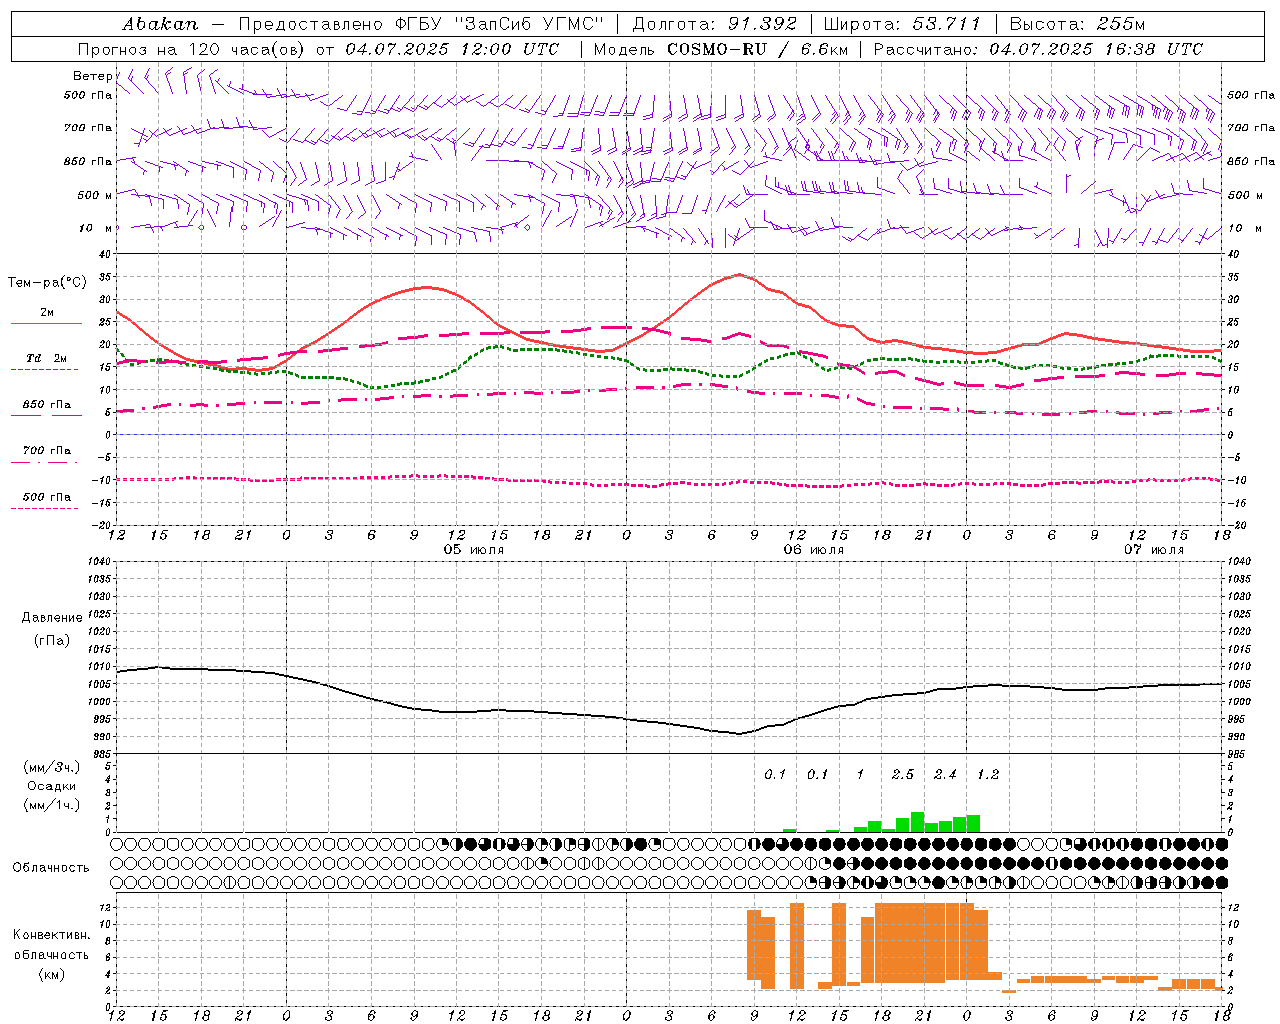Viewport: 1280px width, 1024px height.
Task: Click the 'Облачность' cloud cover label
Action: (51, 868)
